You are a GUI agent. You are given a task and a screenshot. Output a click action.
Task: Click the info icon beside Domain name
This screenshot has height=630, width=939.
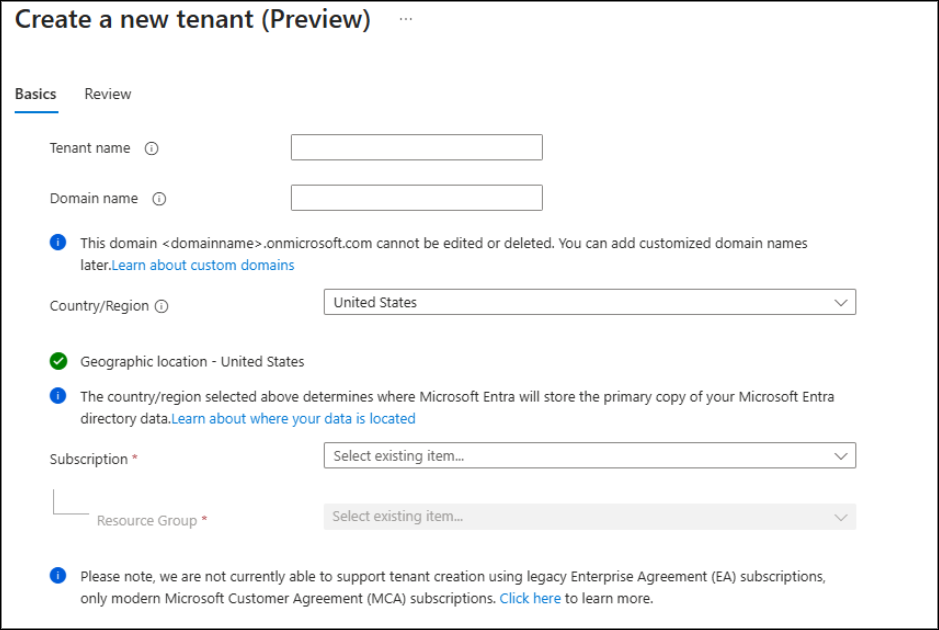click(159, 199)
